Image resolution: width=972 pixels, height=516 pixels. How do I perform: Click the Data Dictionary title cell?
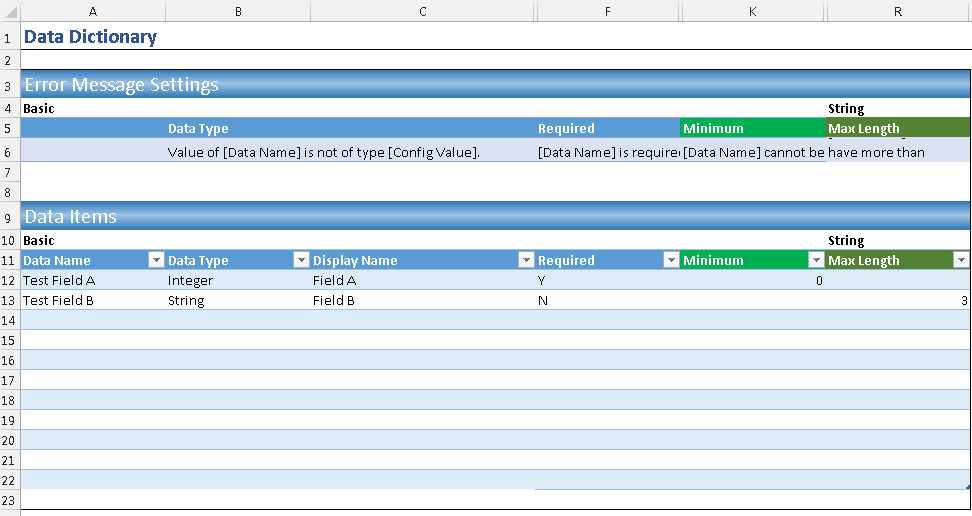pyautogui.click(x=90, y=37)
